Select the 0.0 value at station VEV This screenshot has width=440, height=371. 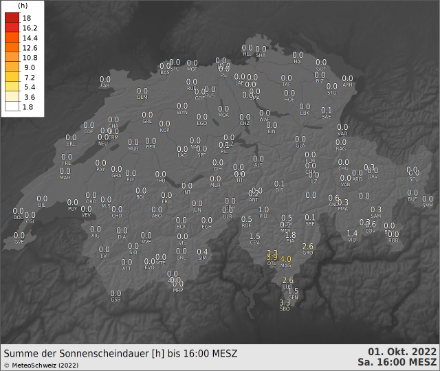[x=86, y=209]
